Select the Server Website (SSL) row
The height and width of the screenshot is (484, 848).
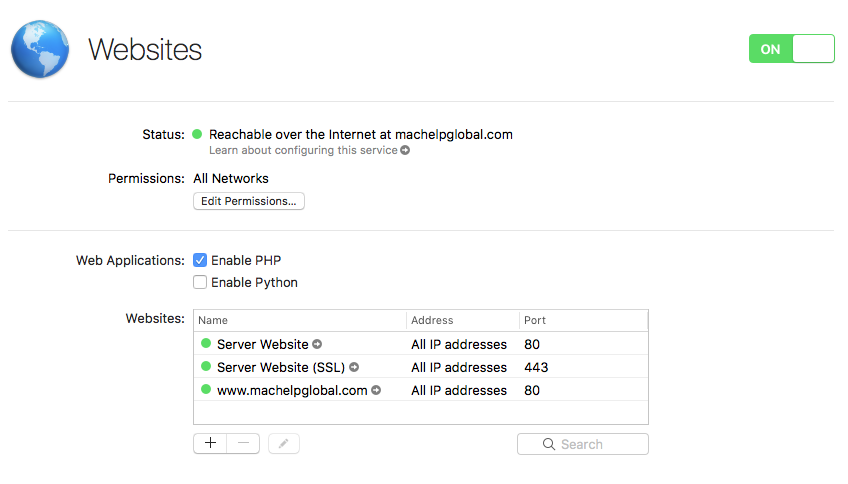[x=420, y=367]
